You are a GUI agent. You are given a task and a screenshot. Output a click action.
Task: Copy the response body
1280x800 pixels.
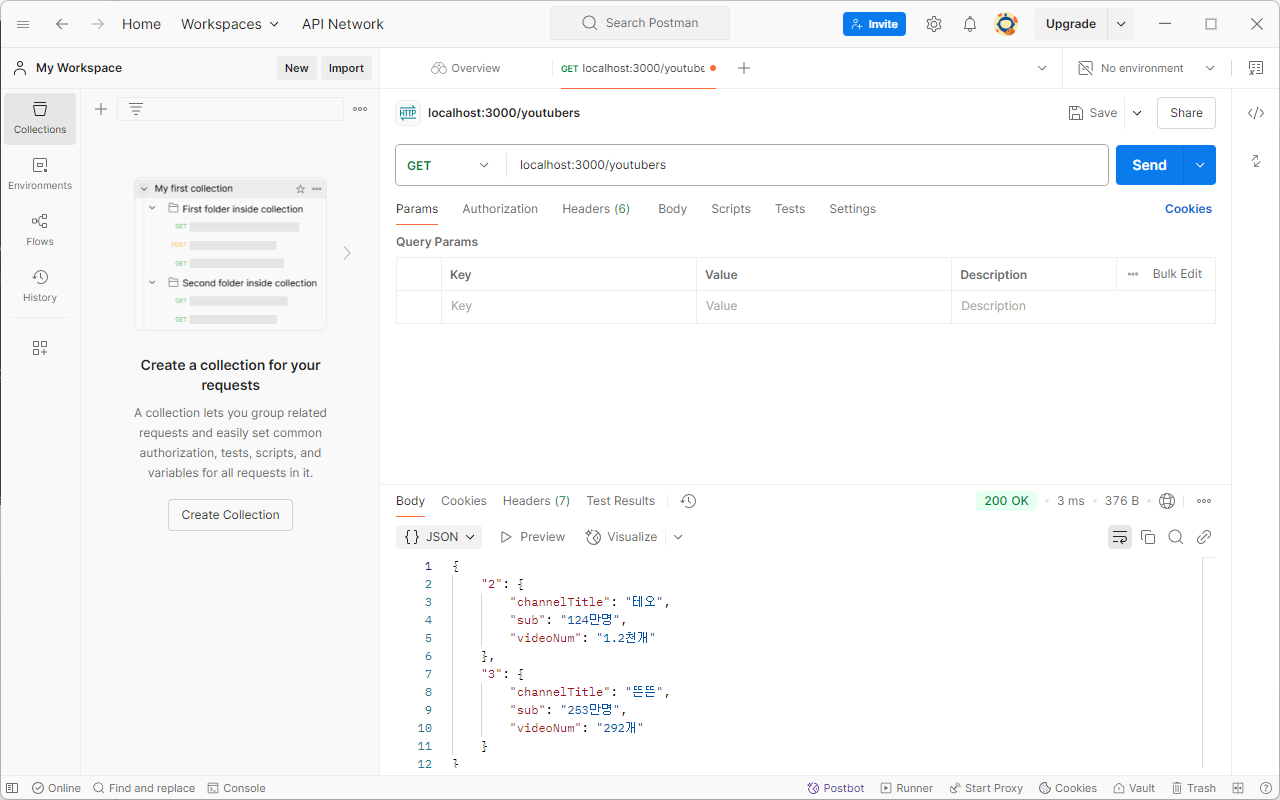click(1148, 537)
